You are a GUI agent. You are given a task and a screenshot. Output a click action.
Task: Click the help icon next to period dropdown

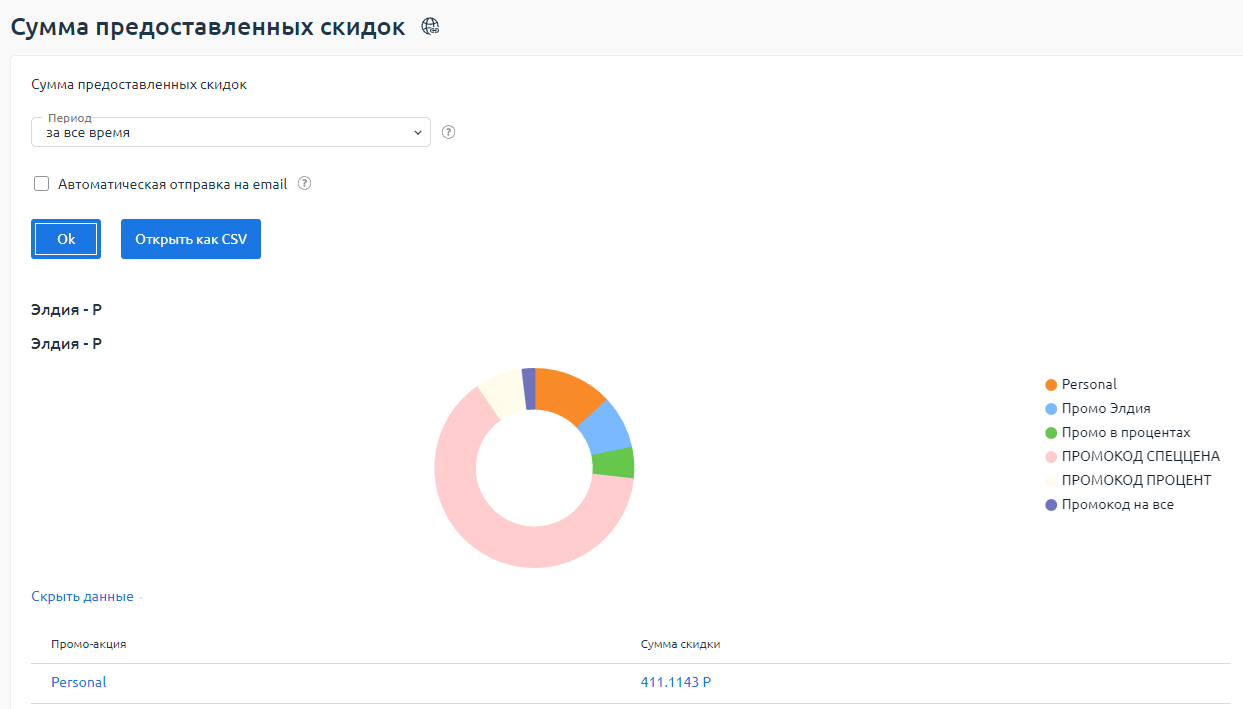448,132
